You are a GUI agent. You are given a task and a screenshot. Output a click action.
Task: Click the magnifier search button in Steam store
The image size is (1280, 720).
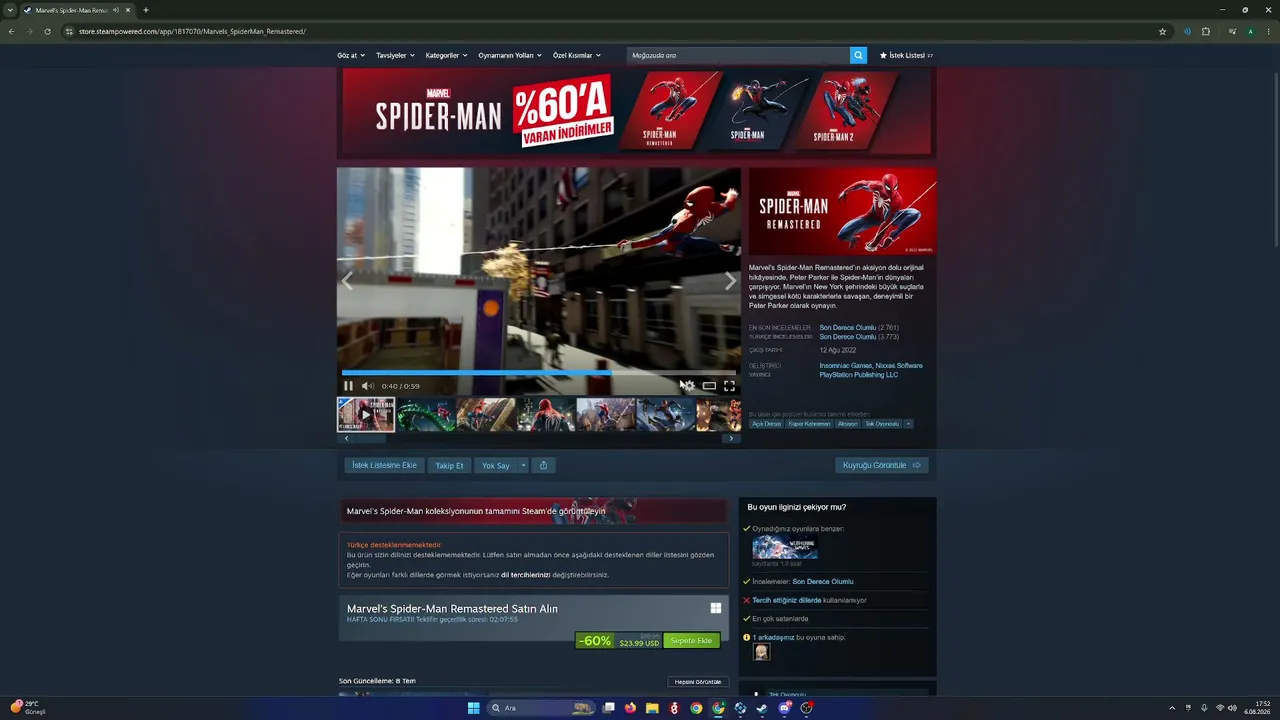(x=858, y=55)
